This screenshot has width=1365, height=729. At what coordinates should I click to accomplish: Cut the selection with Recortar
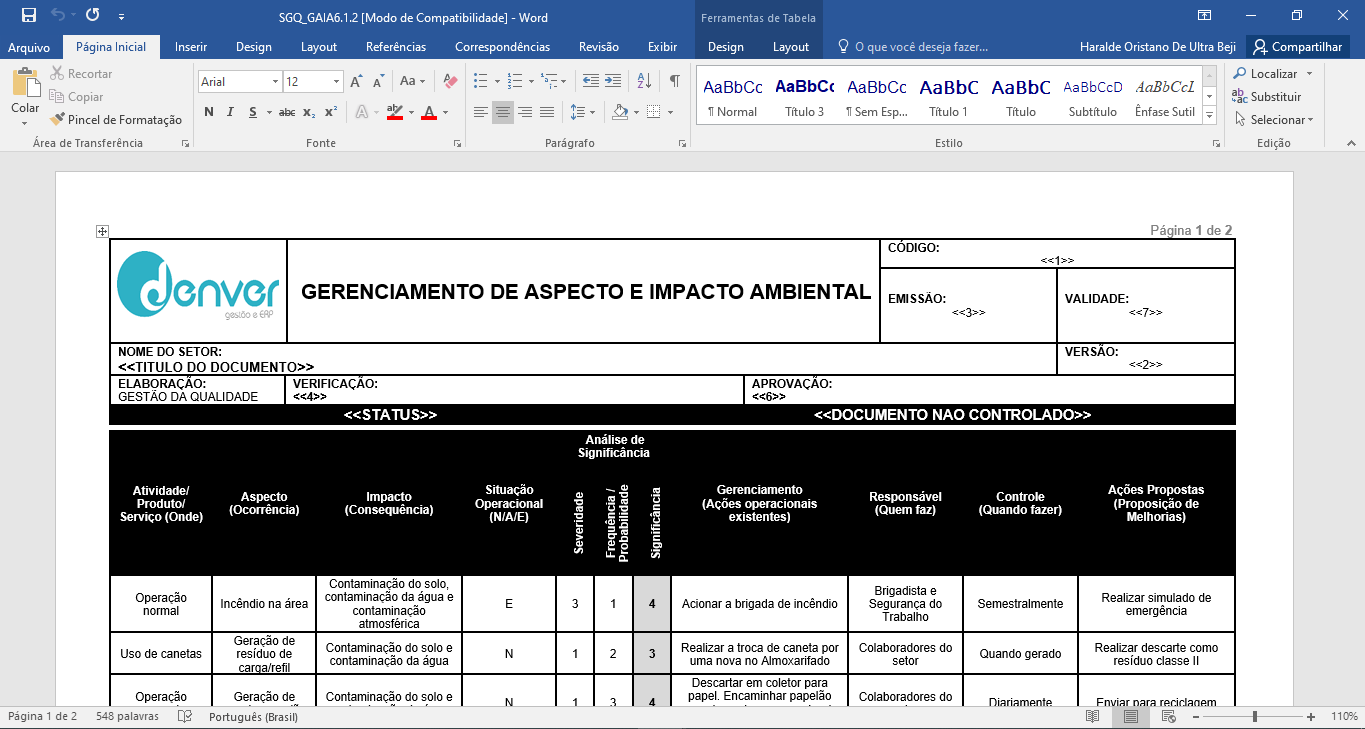80,74
